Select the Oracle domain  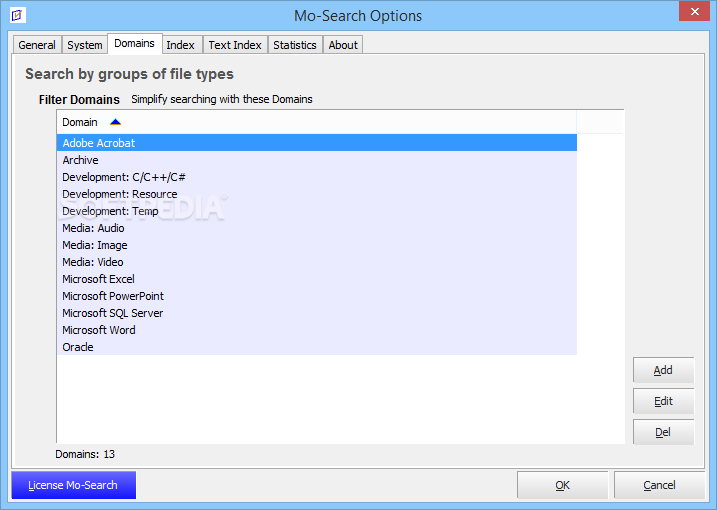click(x=316, y=347)
